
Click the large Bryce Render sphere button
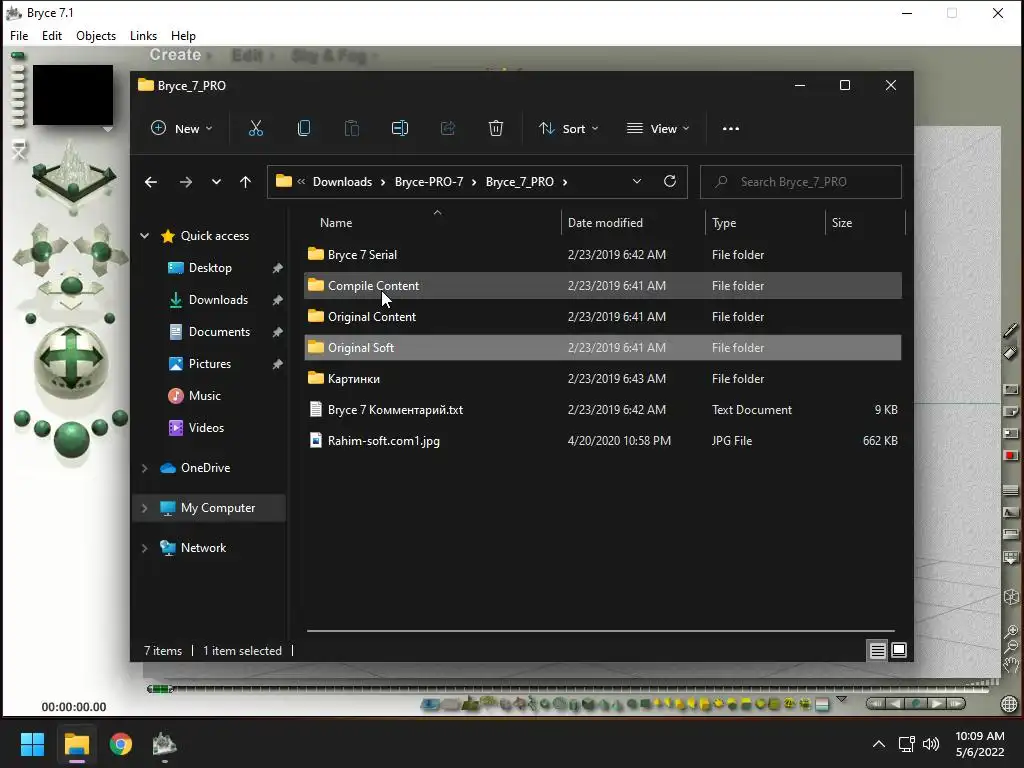[71, 438]
